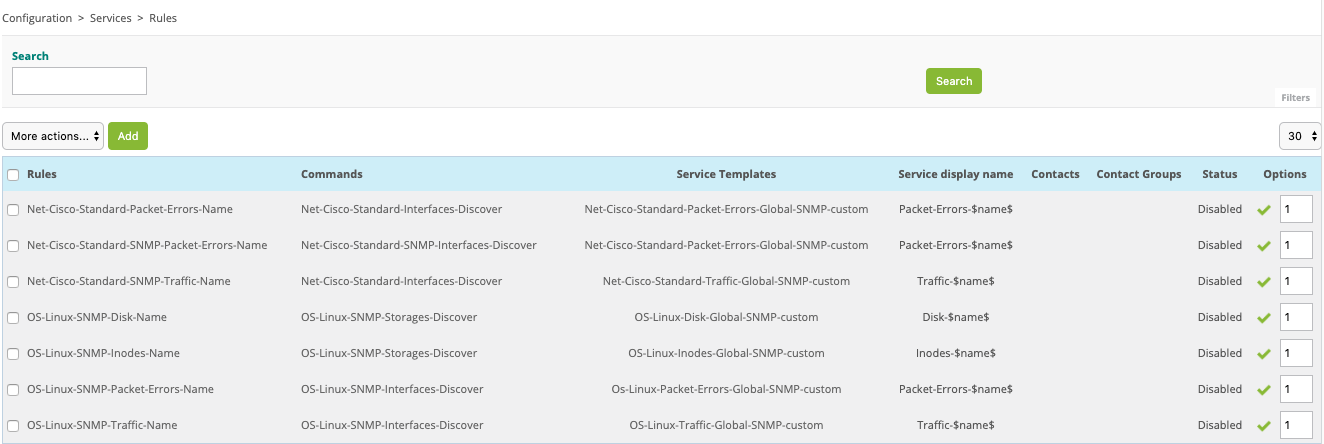This screenshot has width=1324, height=444.
Task: Focus the Search text input field
Action: tap(79, 81)
